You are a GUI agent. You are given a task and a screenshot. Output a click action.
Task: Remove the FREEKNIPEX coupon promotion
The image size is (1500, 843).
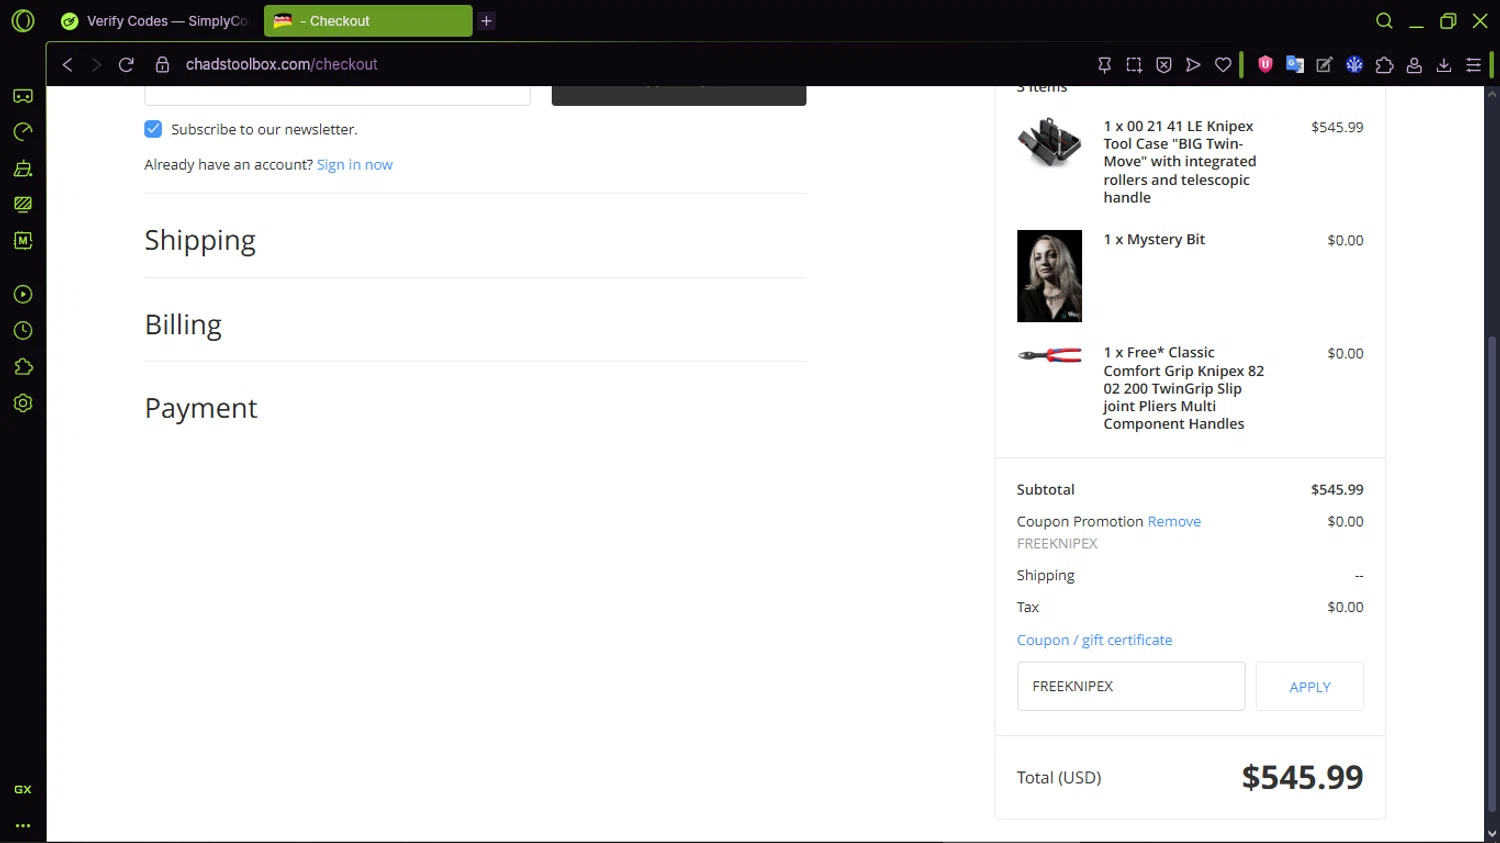[x=1174, y=522]
